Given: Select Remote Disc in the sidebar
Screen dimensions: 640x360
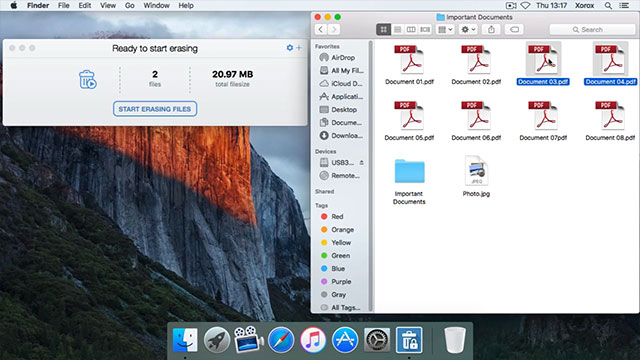Looking at the screenshot, I should pyautogui.click(x=341, y=176).
